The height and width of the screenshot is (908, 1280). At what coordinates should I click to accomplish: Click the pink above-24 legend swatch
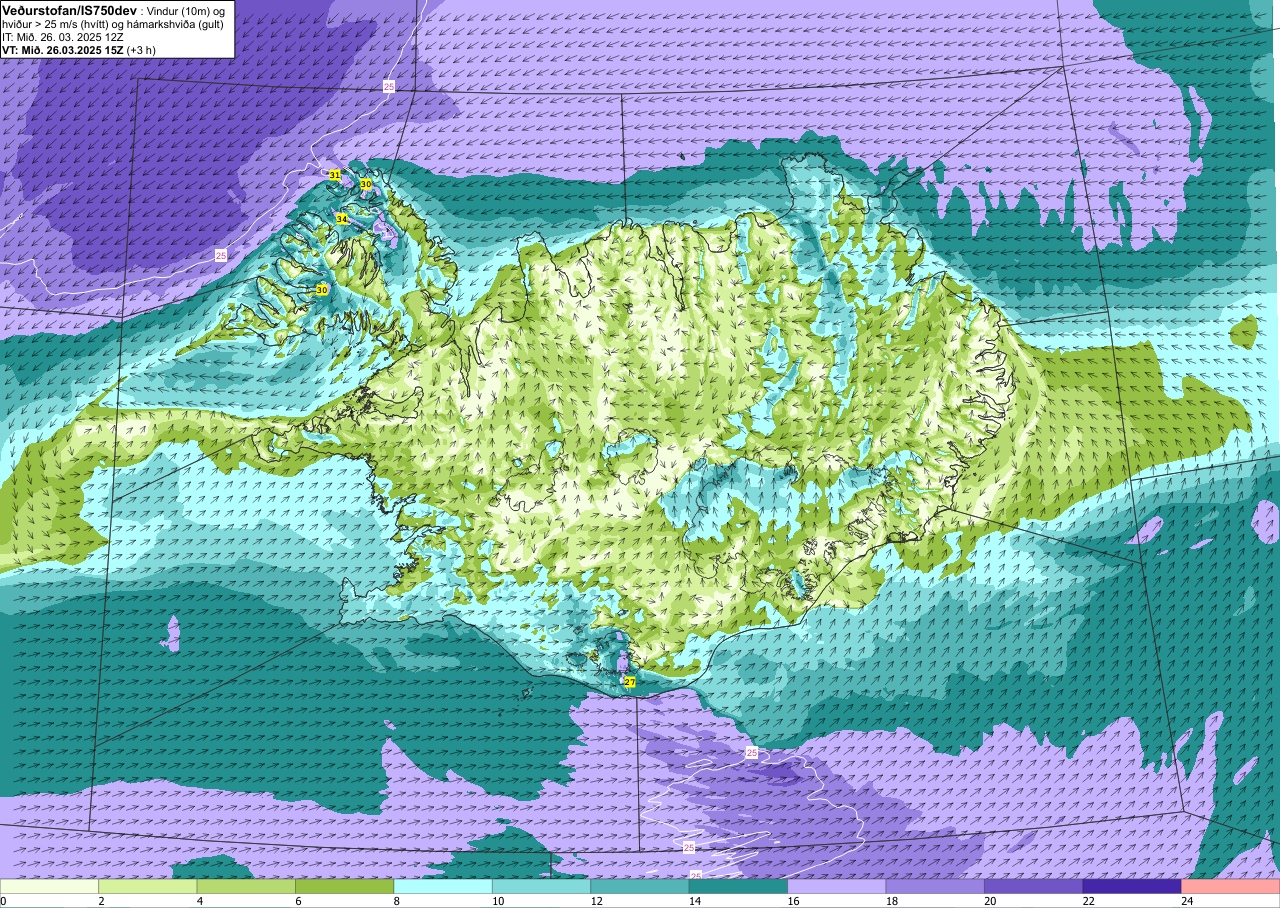pos(1231,886)
